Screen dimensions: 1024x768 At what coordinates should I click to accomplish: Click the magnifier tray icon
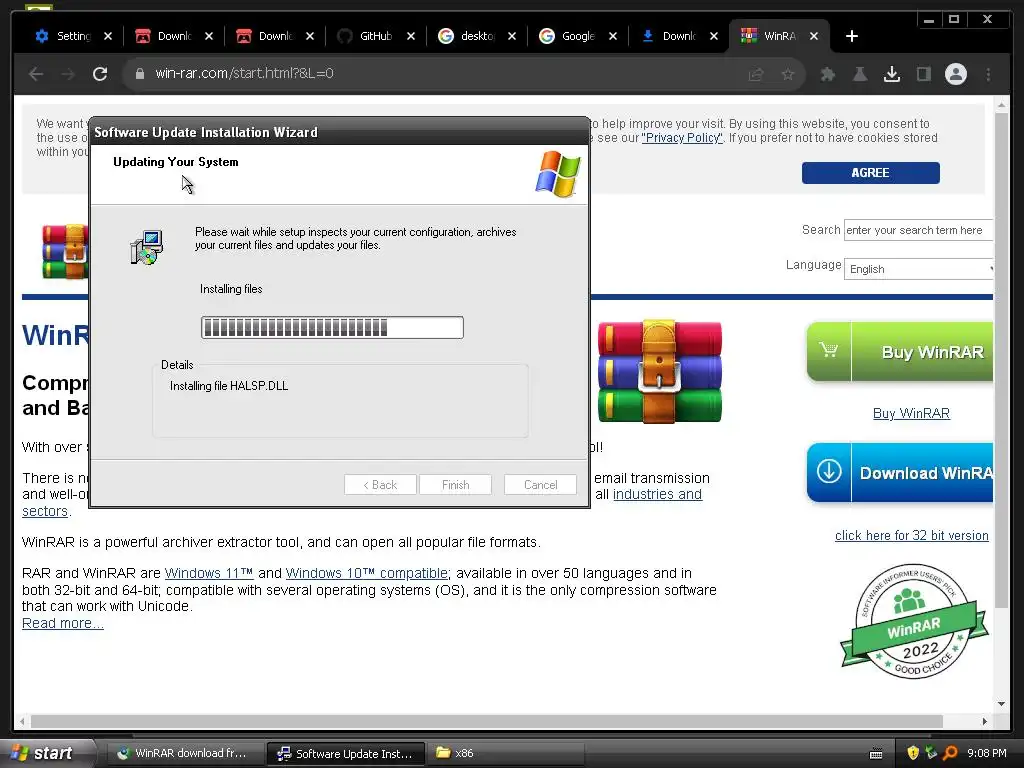[950, 753]
